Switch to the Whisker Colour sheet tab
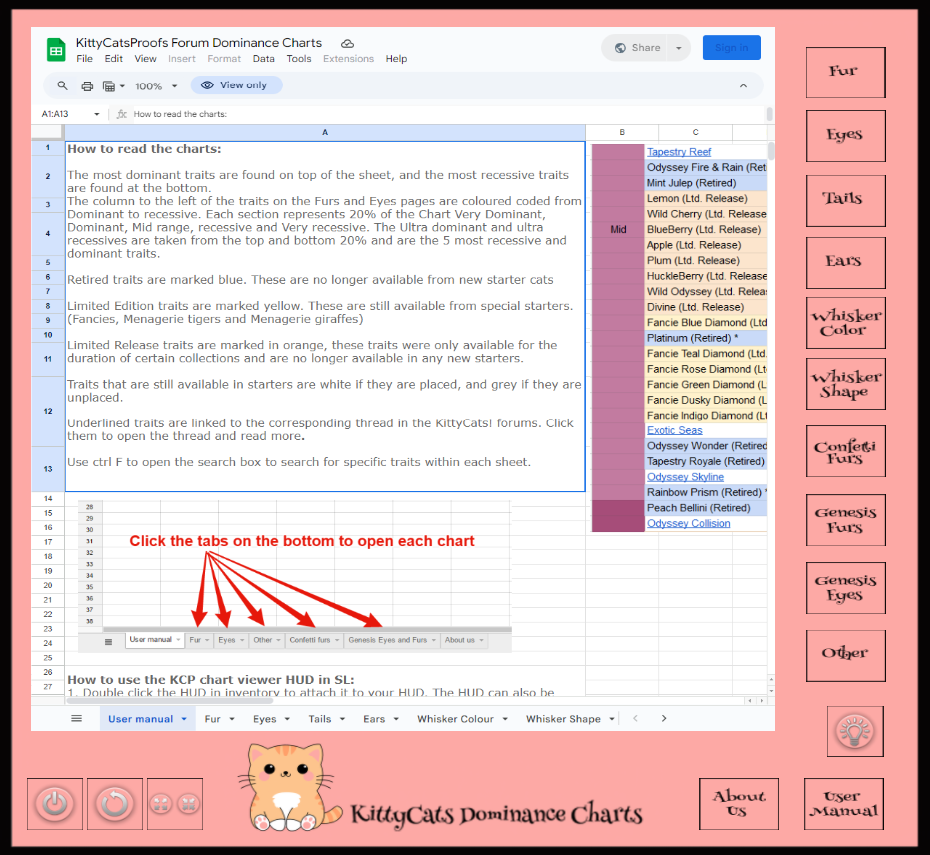 461,718
